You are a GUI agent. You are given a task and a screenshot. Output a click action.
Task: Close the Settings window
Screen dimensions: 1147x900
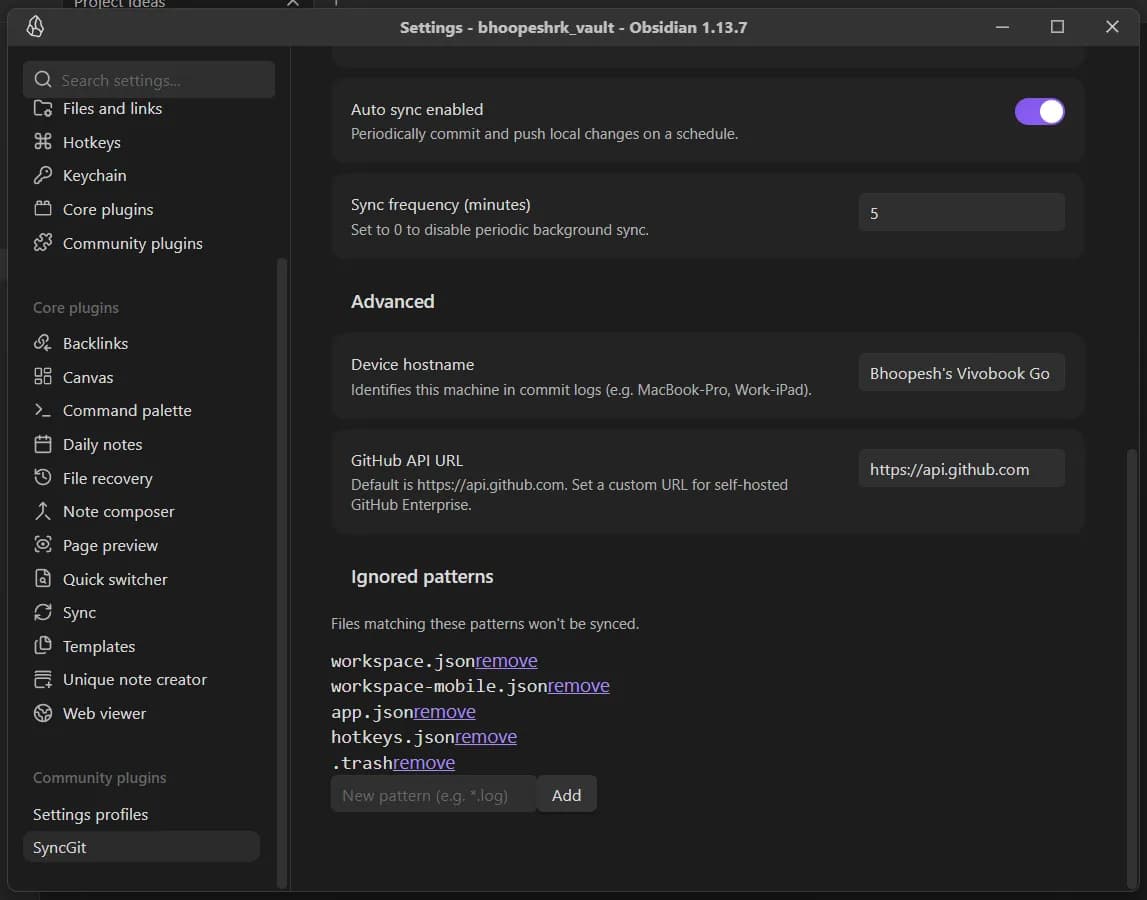[x=1112, y=27]
